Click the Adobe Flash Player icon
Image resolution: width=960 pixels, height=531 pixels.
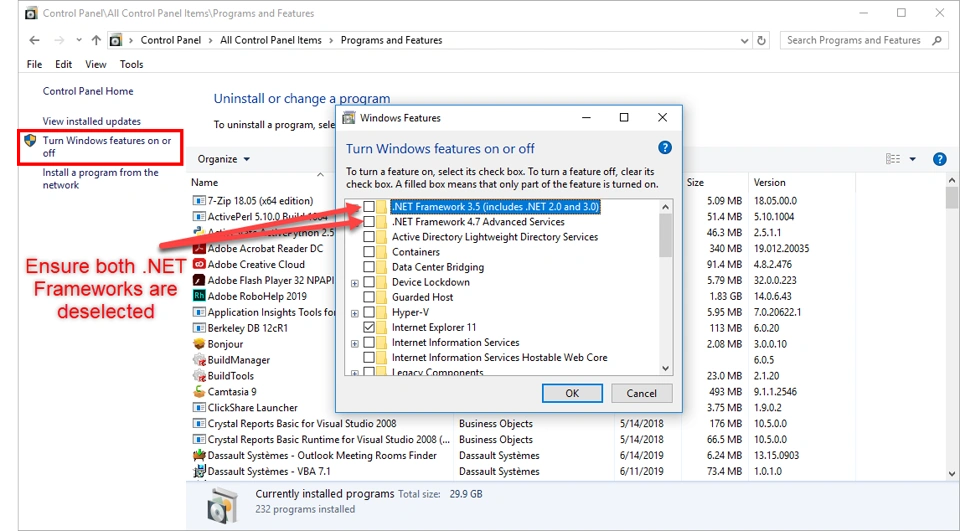pyautogui.click(x=198, y=280)
